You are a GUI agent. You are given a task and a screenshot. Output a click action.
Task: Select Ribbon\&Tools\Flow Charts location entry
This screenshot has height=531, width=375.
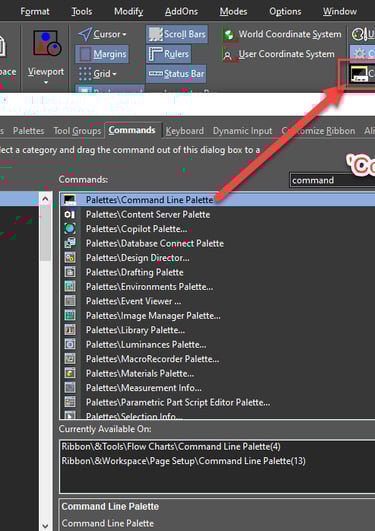click(171, 447)
